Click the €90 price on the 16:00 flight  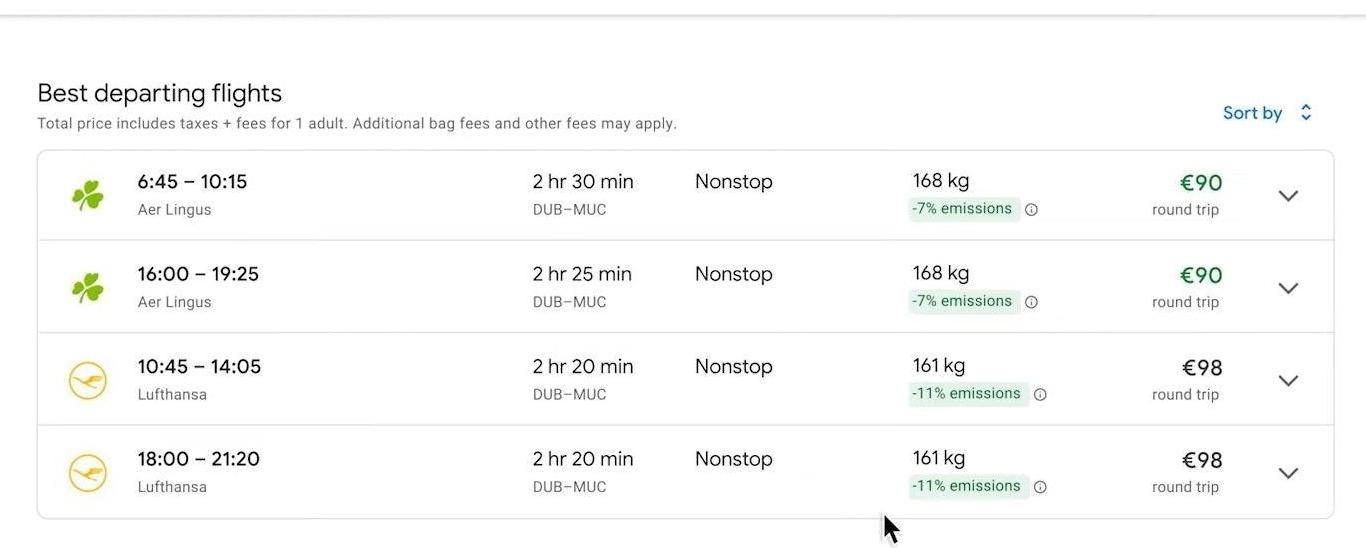(1201, 275)
